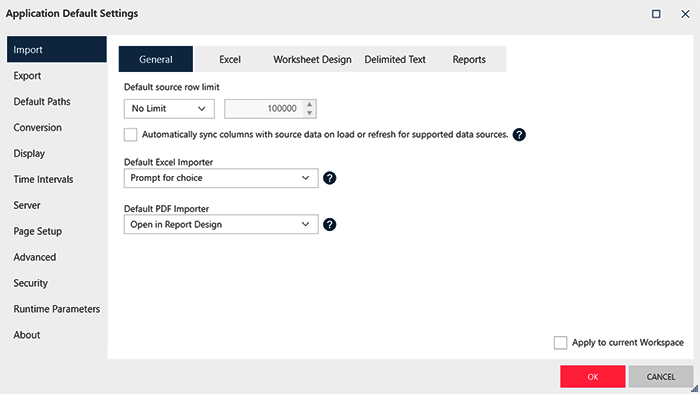700x394 pixels.
Task: Increase row limit with up stepper arrow
Action: [x=309, y=104]
